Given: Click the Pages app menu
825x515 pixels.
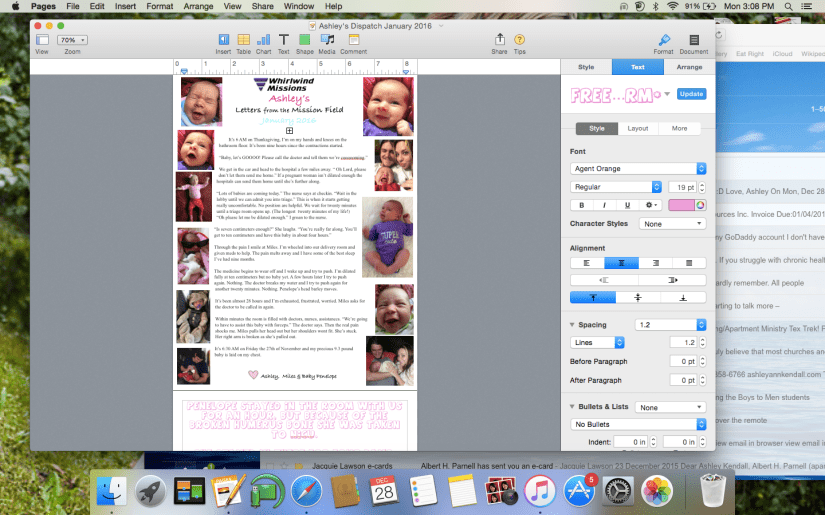Looking at the screenshot, I should pos(43,6).
